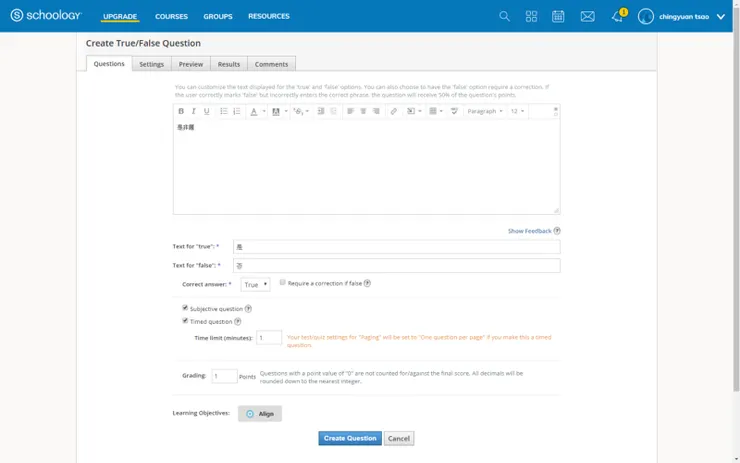Enable Require a correction if false
This screenshot has height=463, width=740.
(x=282, y=282)
